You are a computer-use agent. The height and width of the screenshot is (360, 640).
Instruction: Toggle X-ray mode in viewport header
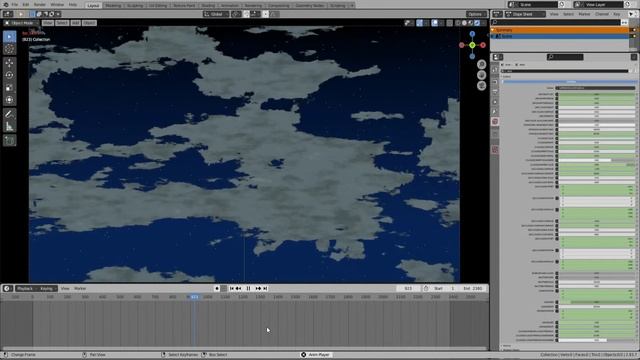[x=449, y=23]
